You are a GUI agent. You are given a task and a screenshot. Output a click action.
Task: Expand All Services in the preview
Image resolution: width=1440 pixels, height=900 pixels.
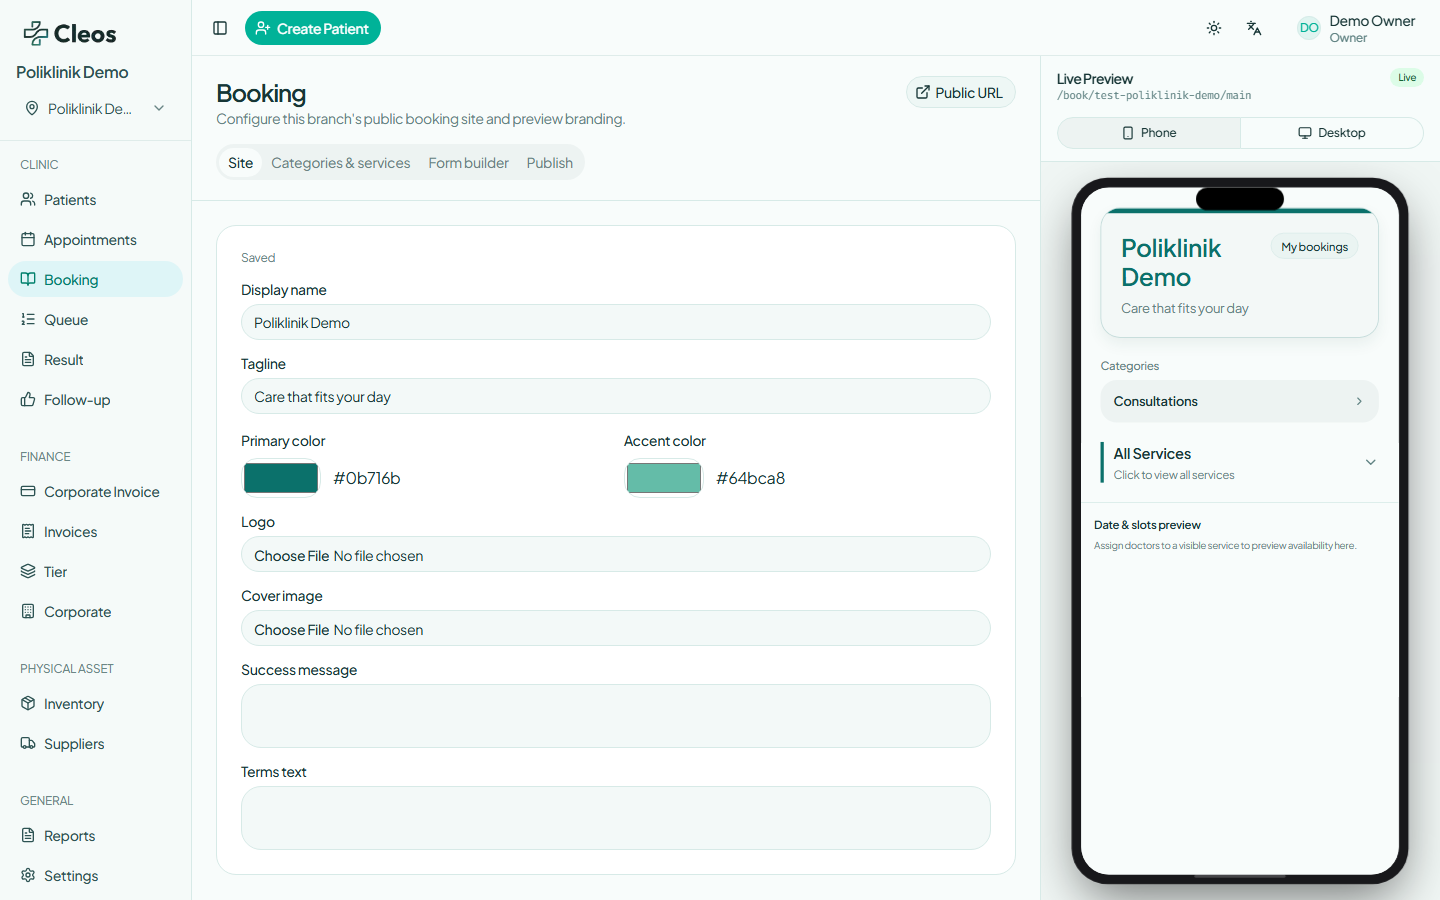1240,462
